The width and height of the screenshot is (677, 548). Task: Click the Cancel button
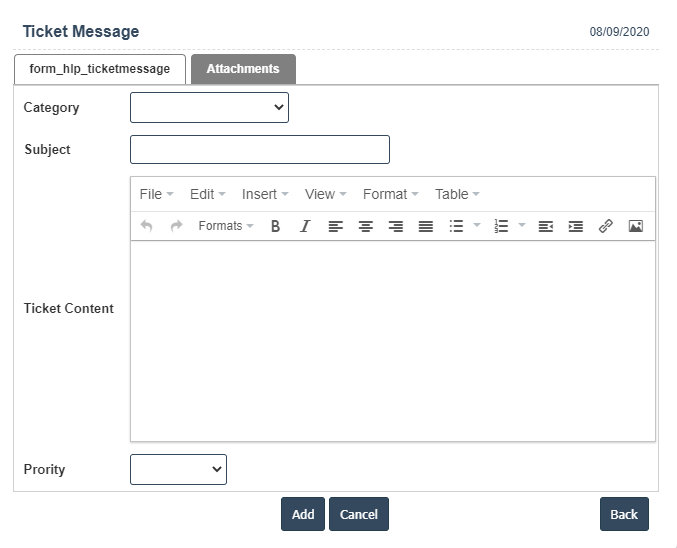358,514
